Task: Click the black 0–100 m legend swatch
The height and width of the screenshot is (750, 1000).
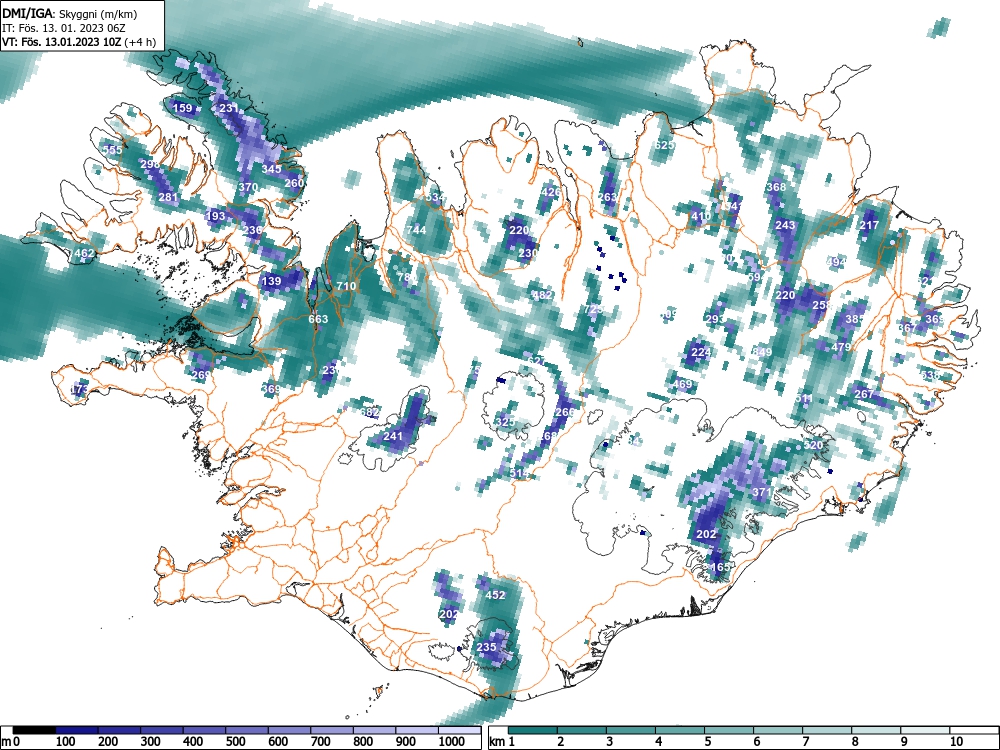Action: pyautogui.click(x=34, y=730)
